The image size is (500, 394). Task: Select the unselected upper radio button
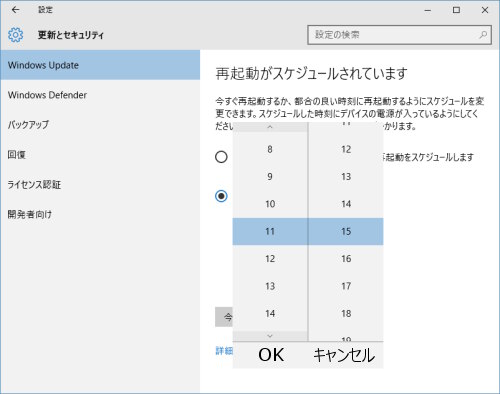[x=221, y=157]
